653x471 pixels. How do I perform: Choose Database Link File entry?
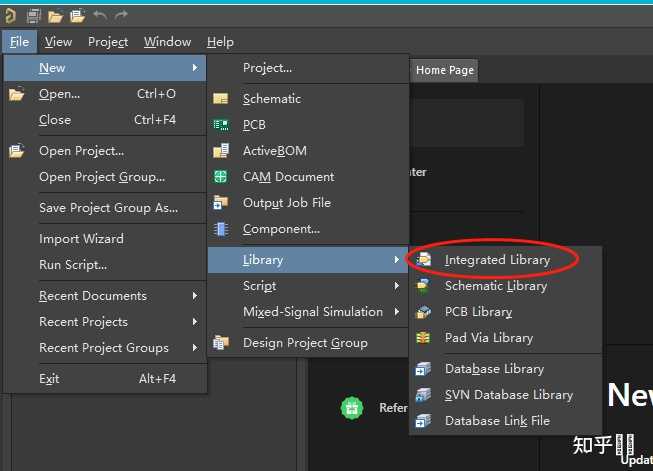(506, 421)
